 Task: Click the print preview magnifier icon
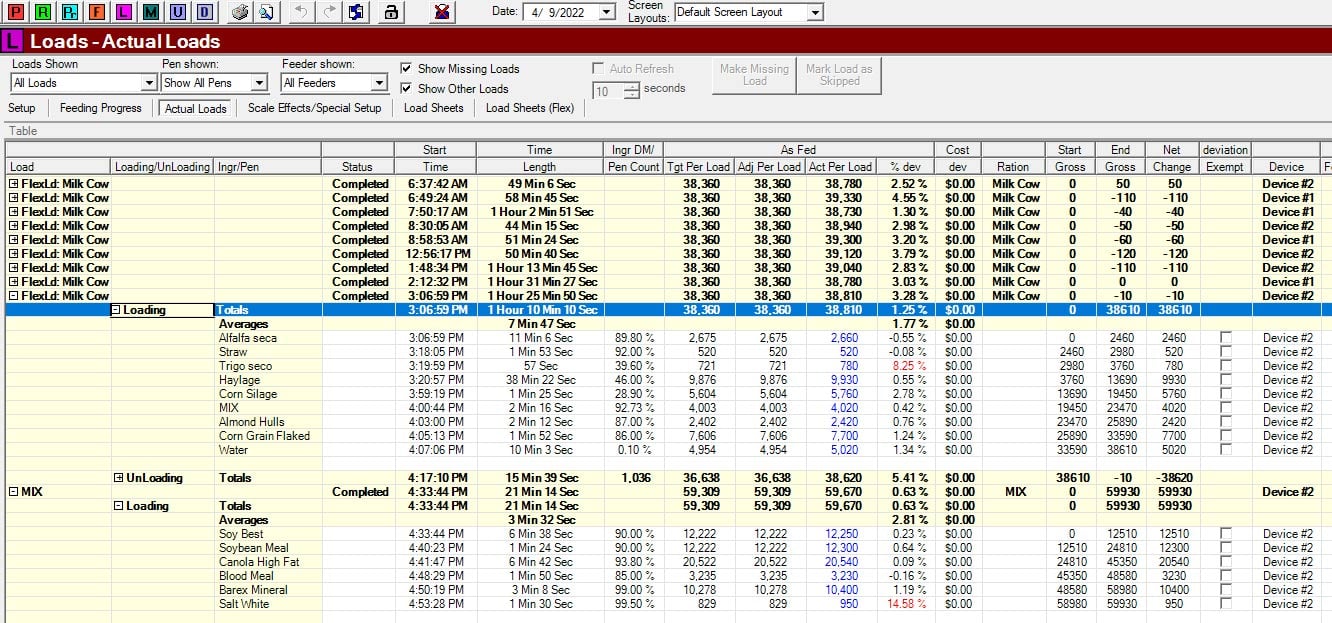point(265,13)
